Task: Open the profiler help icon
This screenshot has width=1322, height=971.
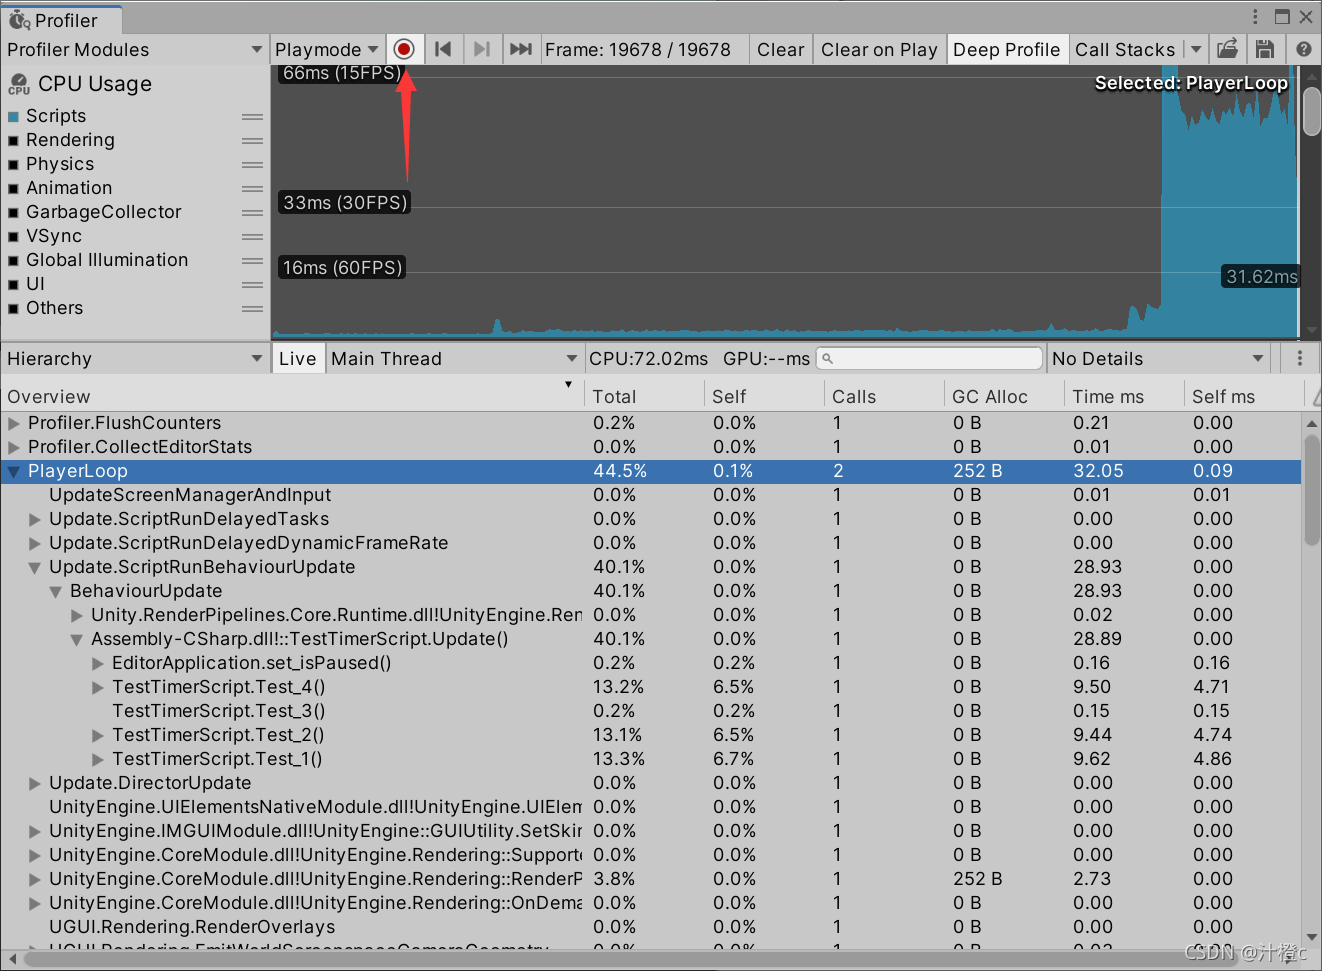Action: click(1303, 49)
